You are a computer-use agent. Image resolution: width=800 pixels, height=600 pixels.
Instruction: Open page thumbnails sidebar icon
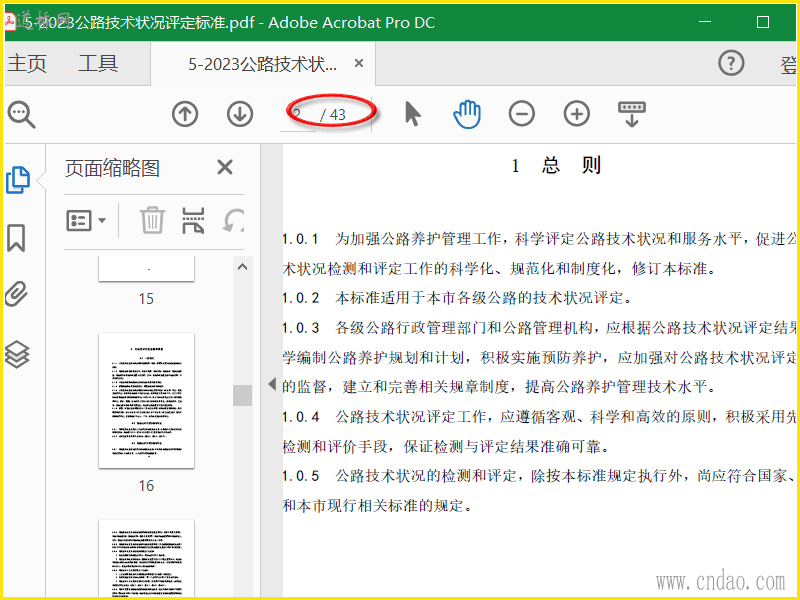click(18, 180)
